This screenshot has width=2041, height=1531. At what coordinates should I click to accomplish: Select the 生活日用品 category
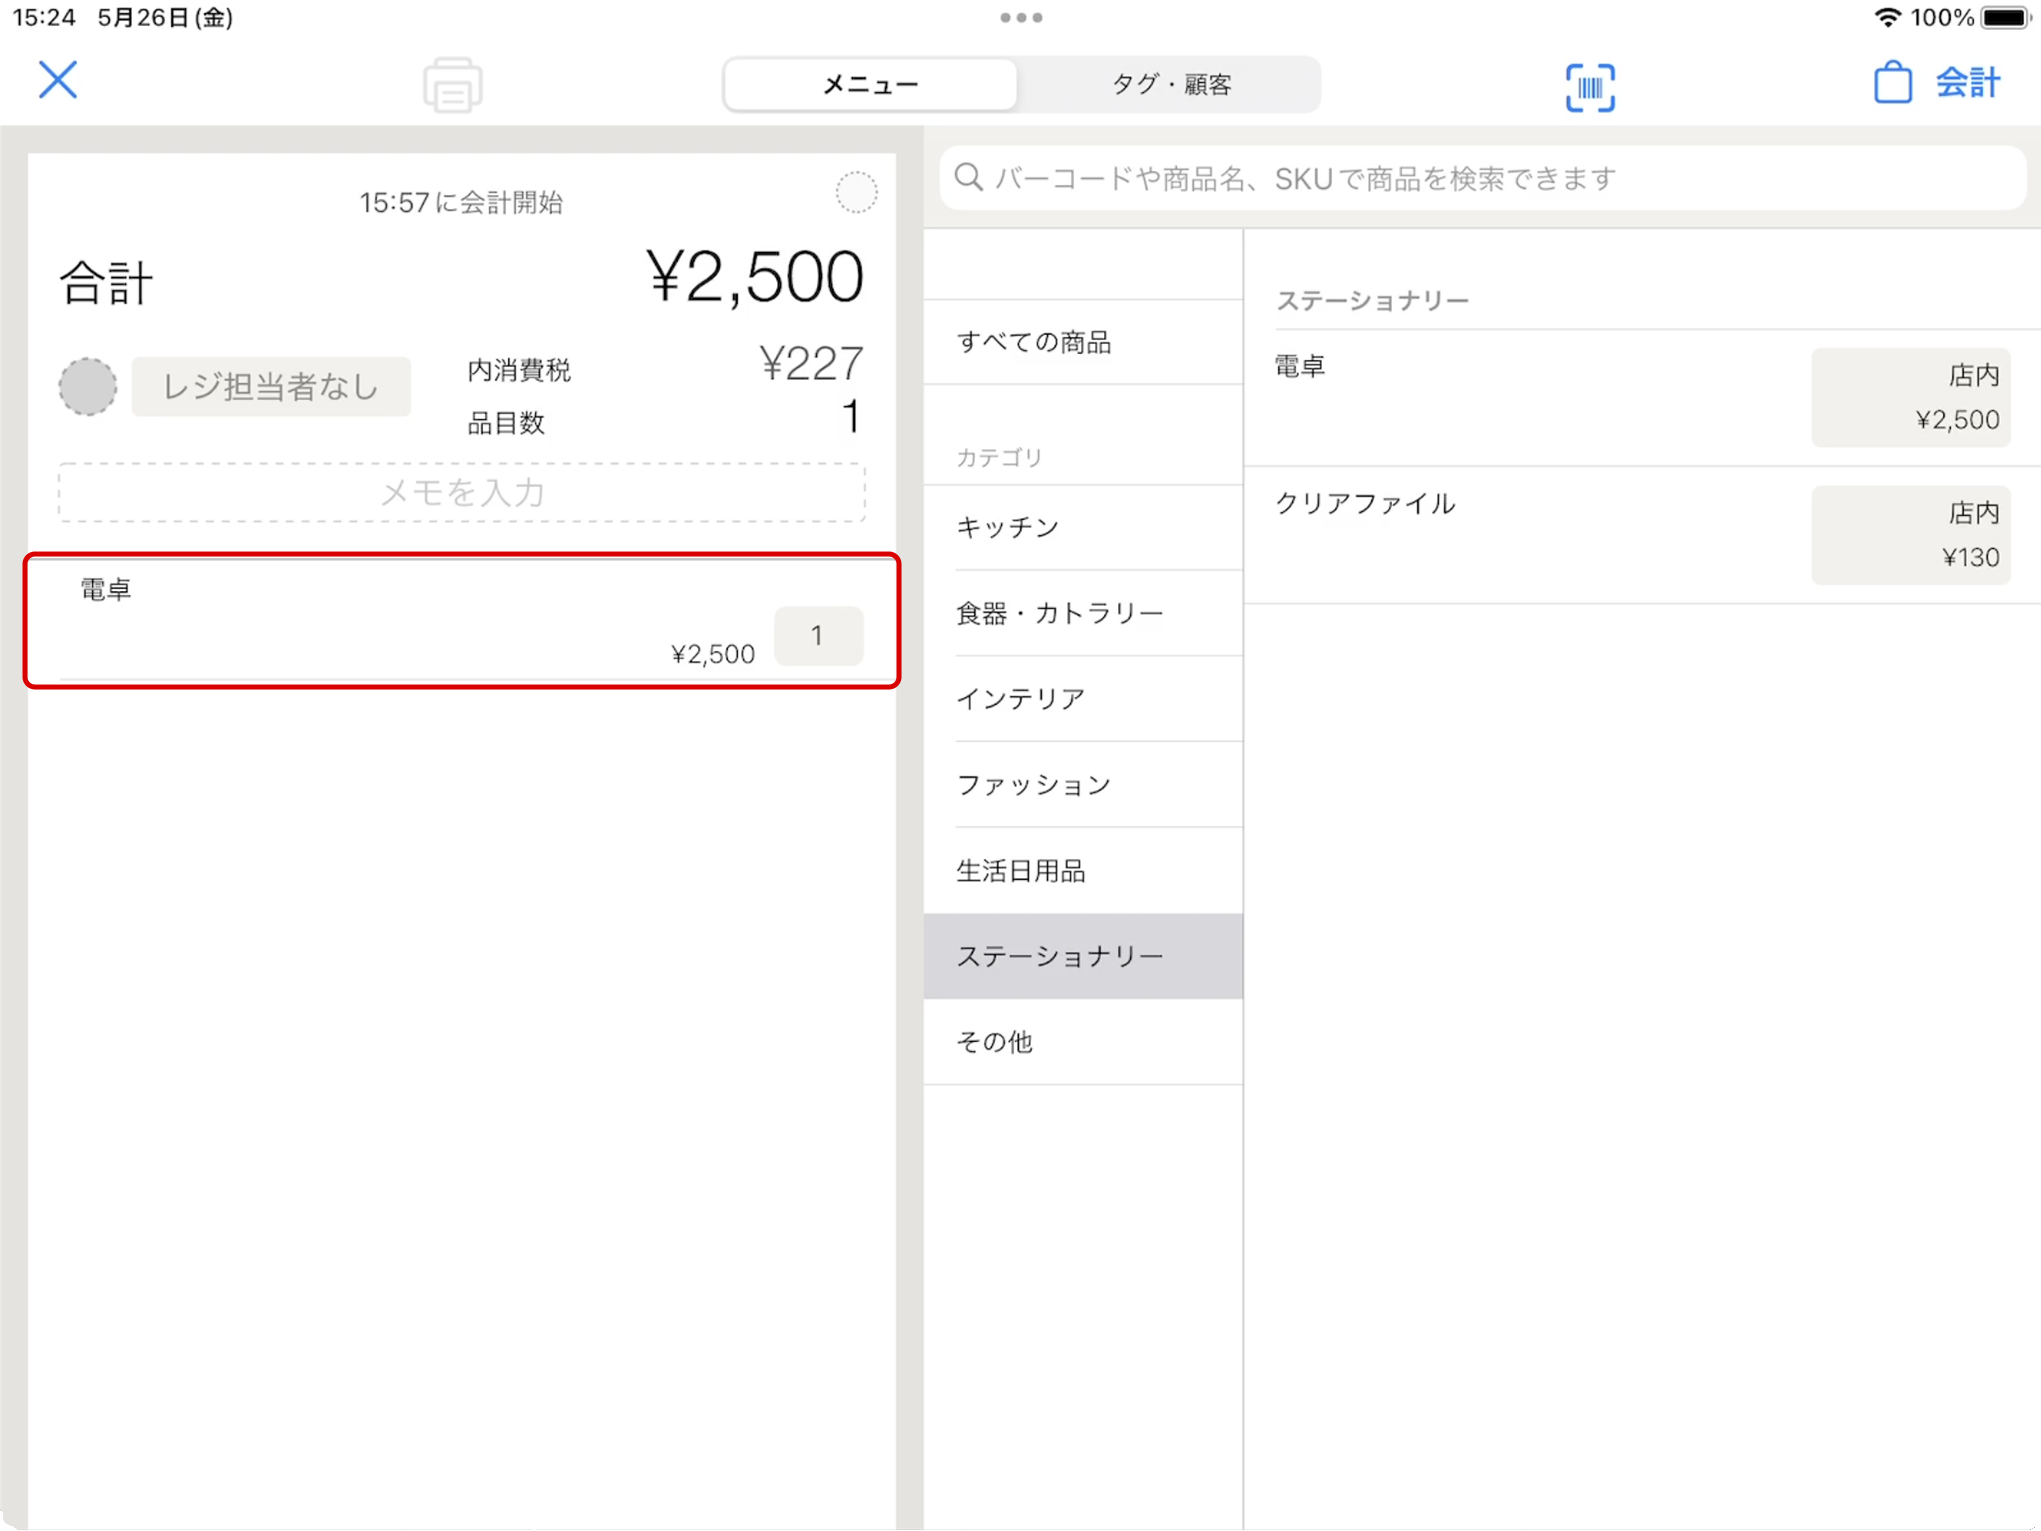click(x=1083, y=871)
